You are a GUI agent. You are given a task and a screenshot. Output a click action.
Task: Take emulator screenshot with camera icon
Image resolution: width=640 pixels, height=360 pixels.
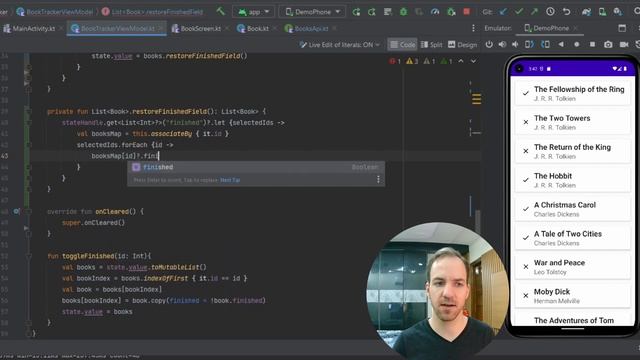tap(608, 44)
